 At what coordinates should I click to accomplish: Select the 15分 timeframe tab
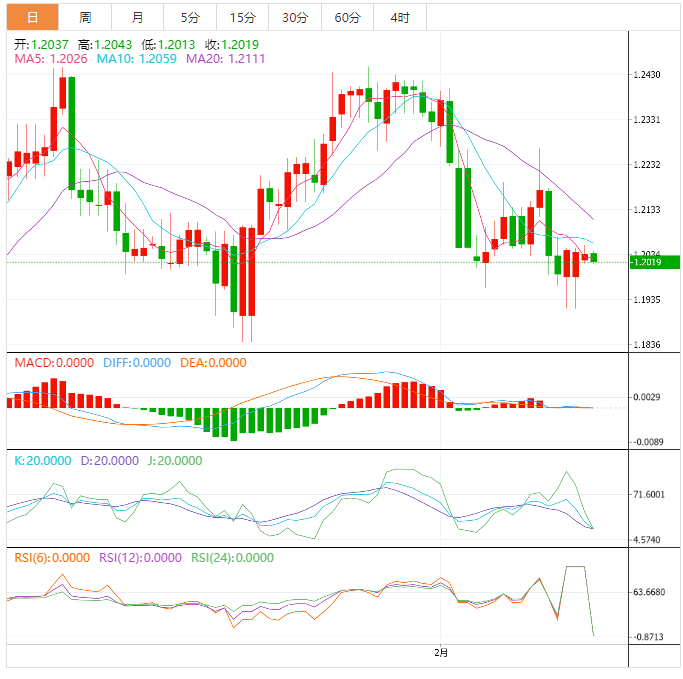(x=242, y=17)
